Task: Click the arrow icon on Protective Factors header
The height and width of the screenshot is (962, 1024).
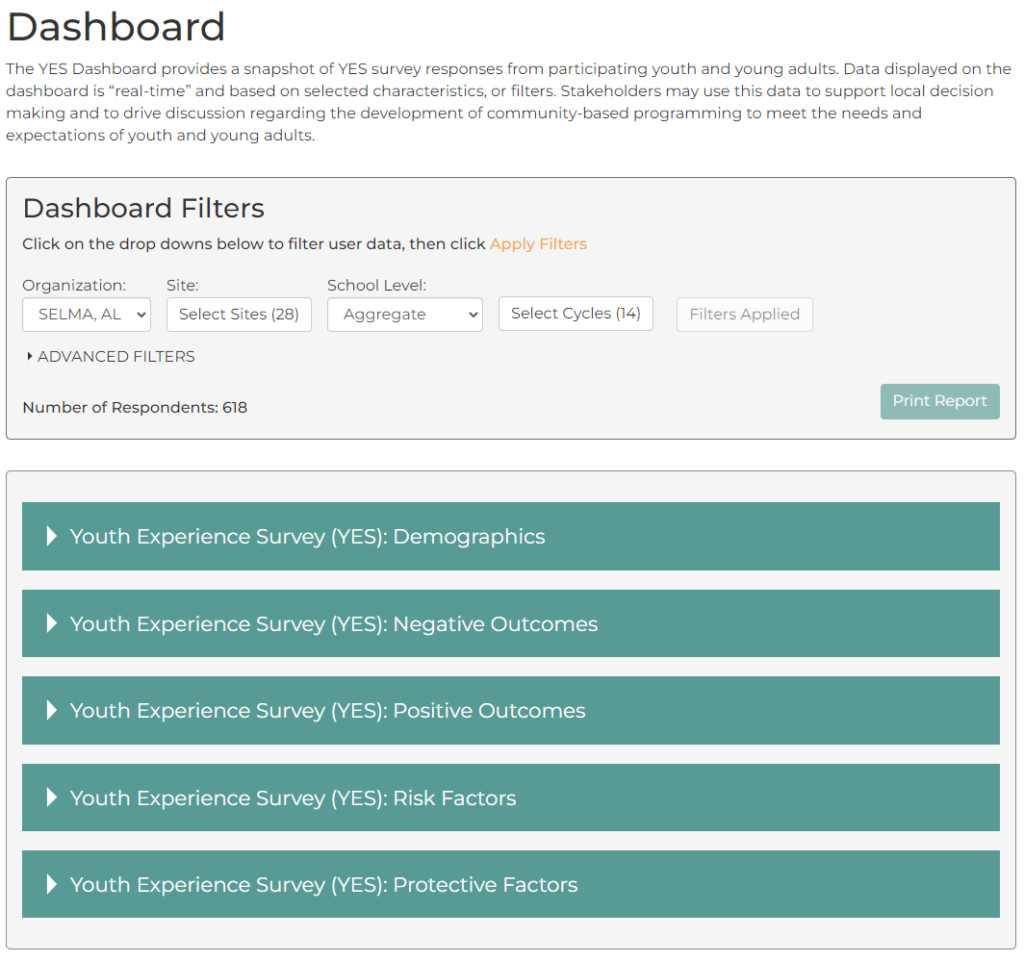Action: coord(51,884)
